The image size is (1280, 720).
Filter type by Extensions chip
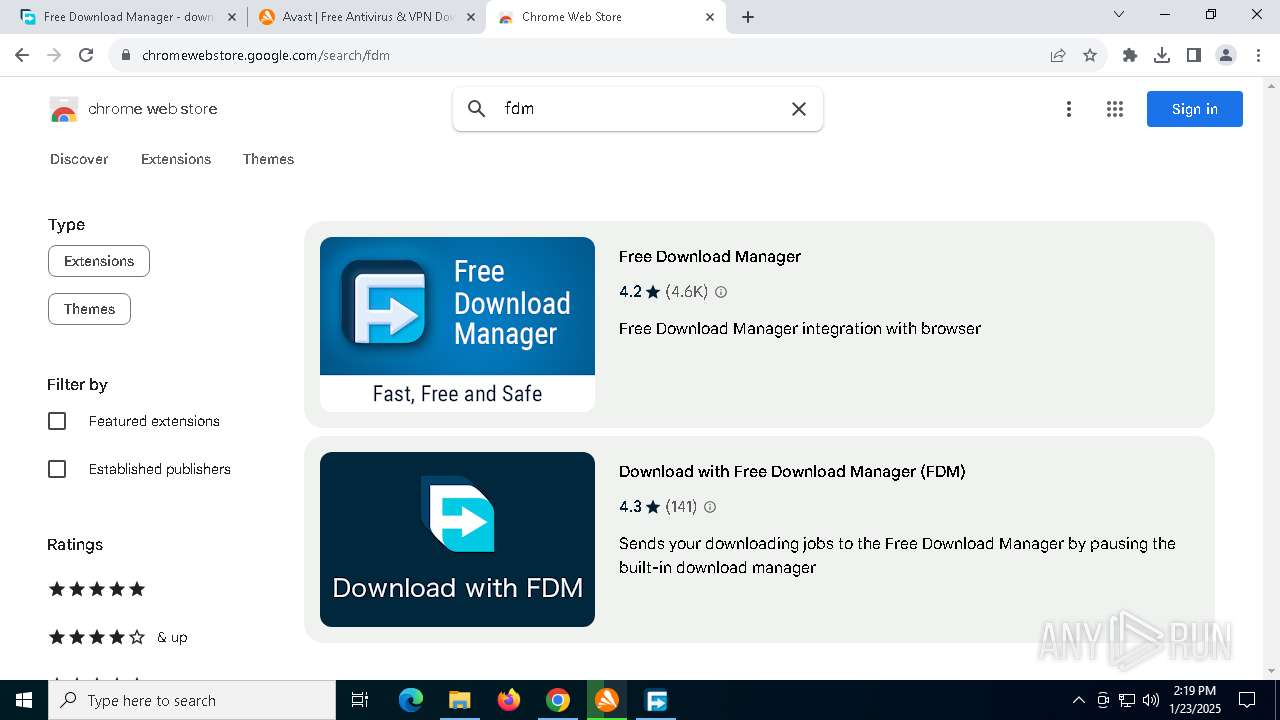point(99,261)
